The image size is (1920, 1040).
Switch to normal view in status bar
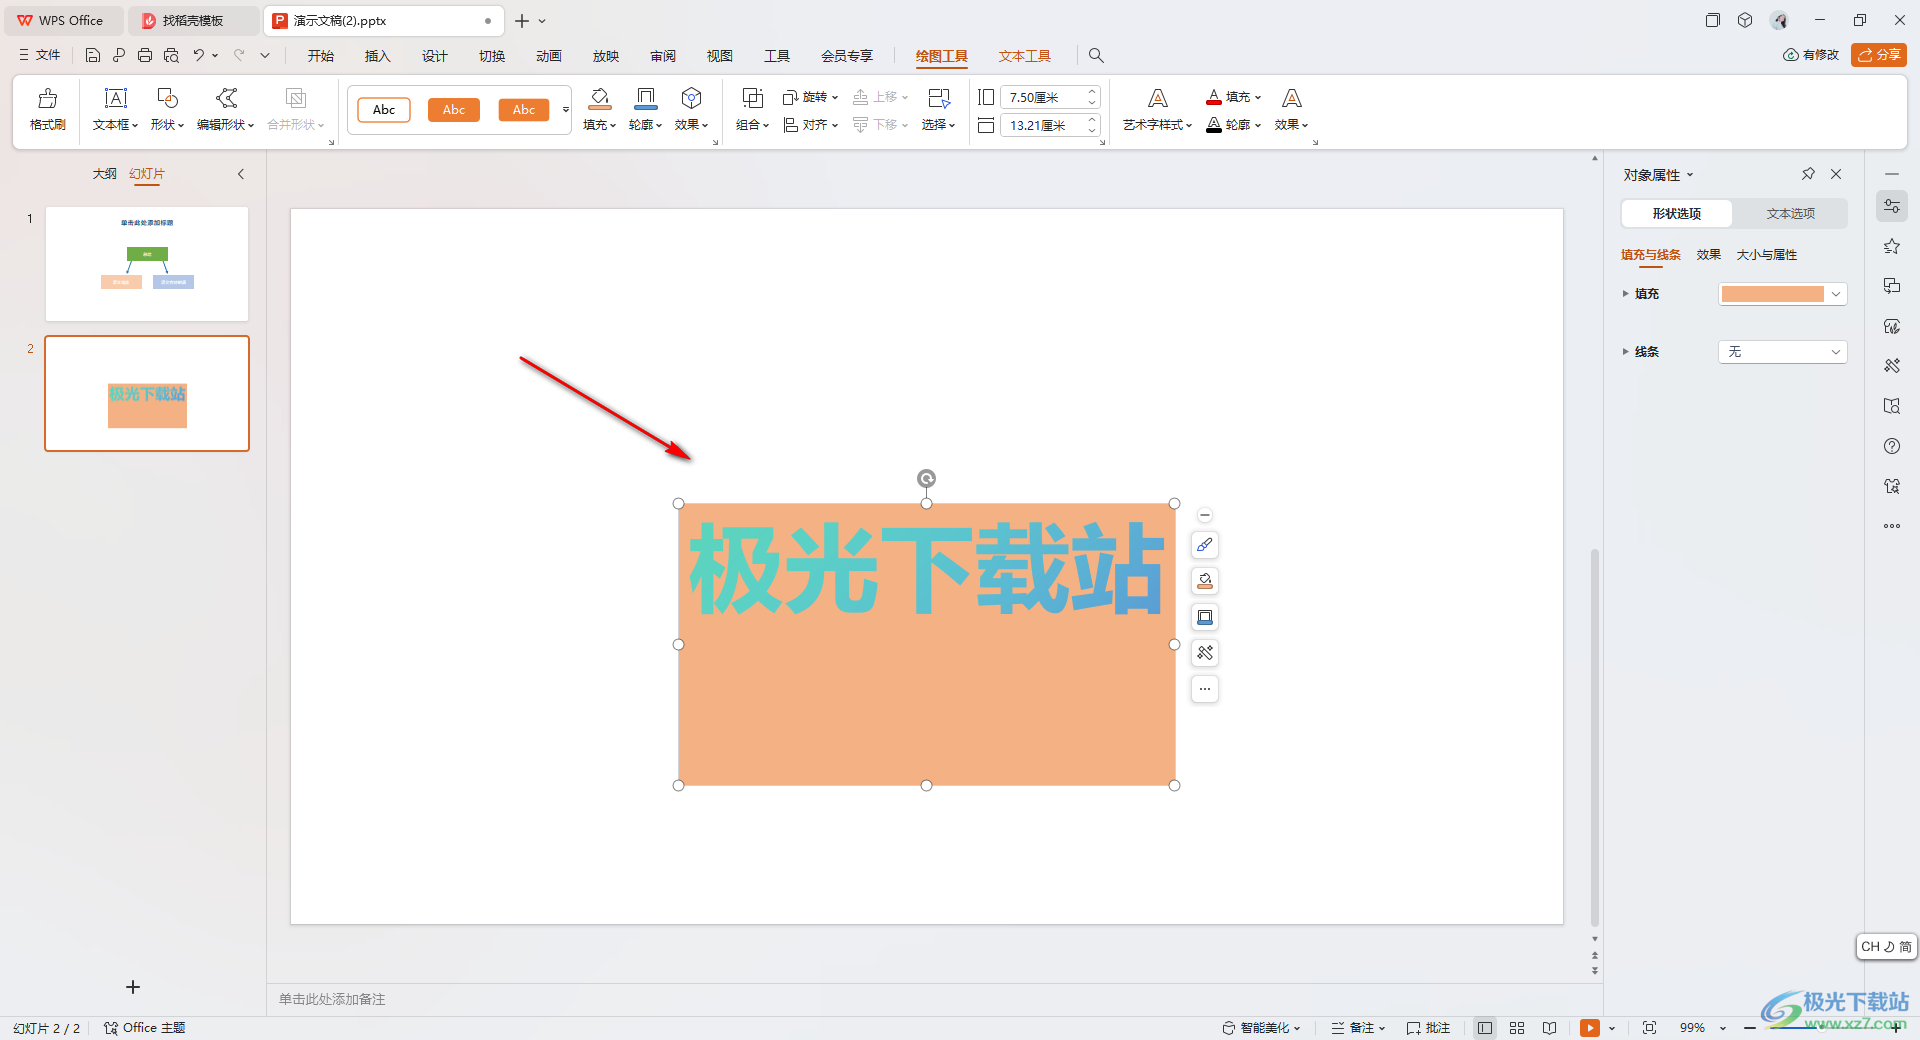(x=1485, y=1028)
